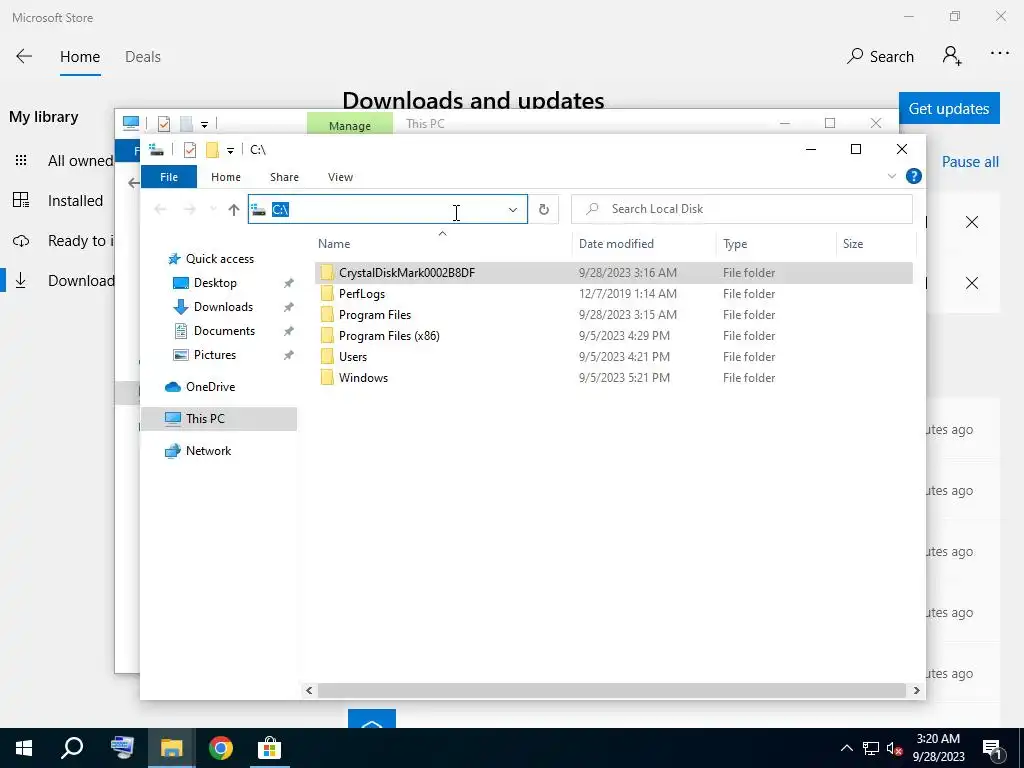Open the Deals tab in Microsoft Store
Image resolution: width=1024 pixels, height=768 pixels.
[142, 57]
